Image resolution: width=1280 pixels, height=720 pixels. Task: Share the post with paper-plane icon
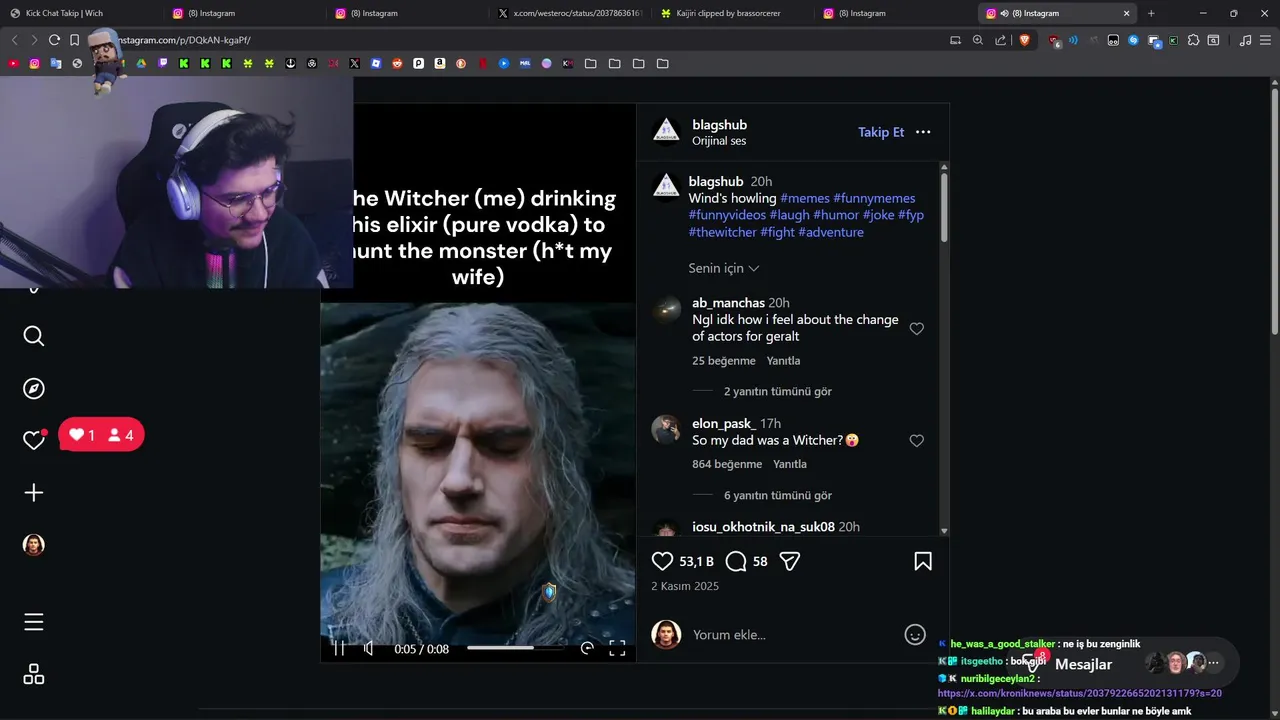pyautogui.click(x=790, y=562)
